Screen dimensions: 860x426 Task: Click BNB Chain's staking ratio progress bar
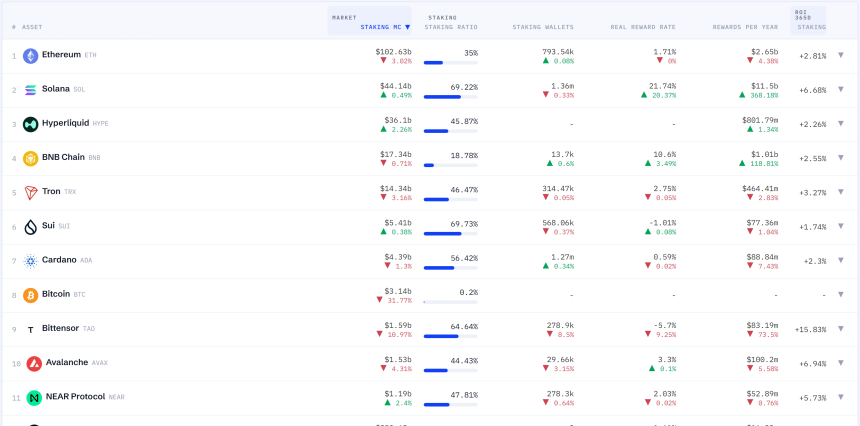[450, 165]
